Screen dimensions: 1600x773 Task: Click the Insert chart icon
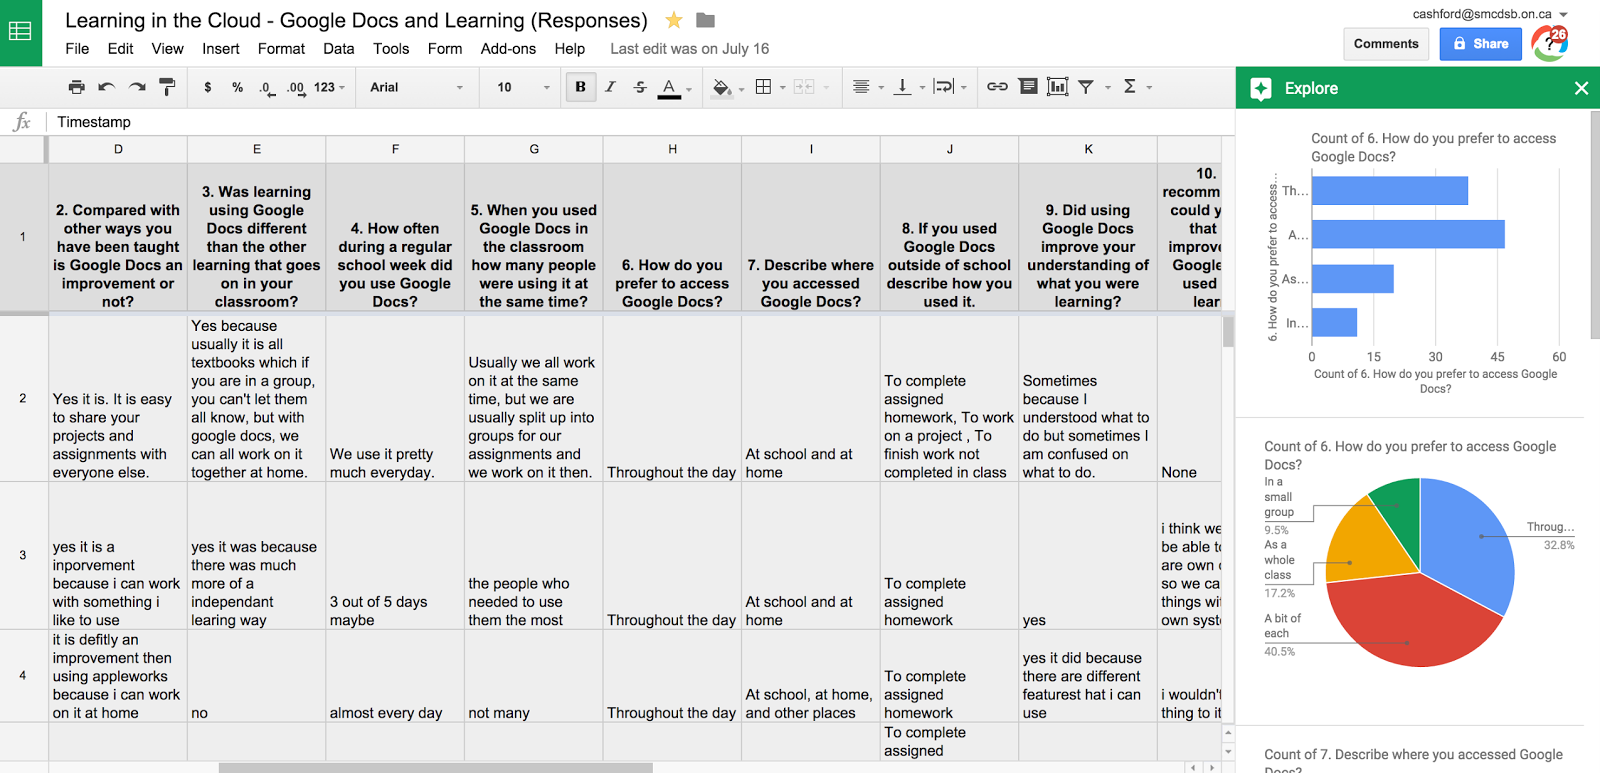pyautogui.click(x=1057, y=87)
